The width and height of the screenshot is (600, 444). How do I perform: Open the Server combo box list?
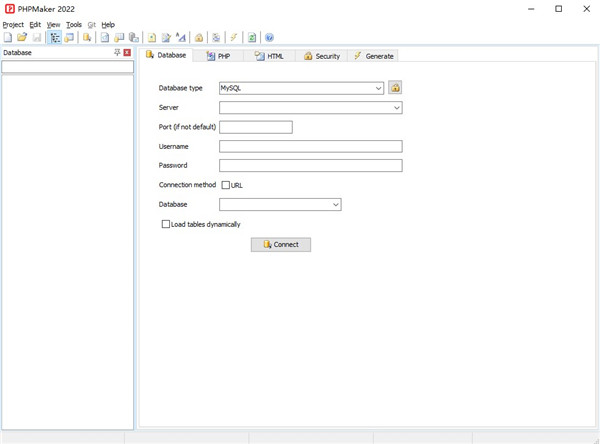click(x=397, y=107)
